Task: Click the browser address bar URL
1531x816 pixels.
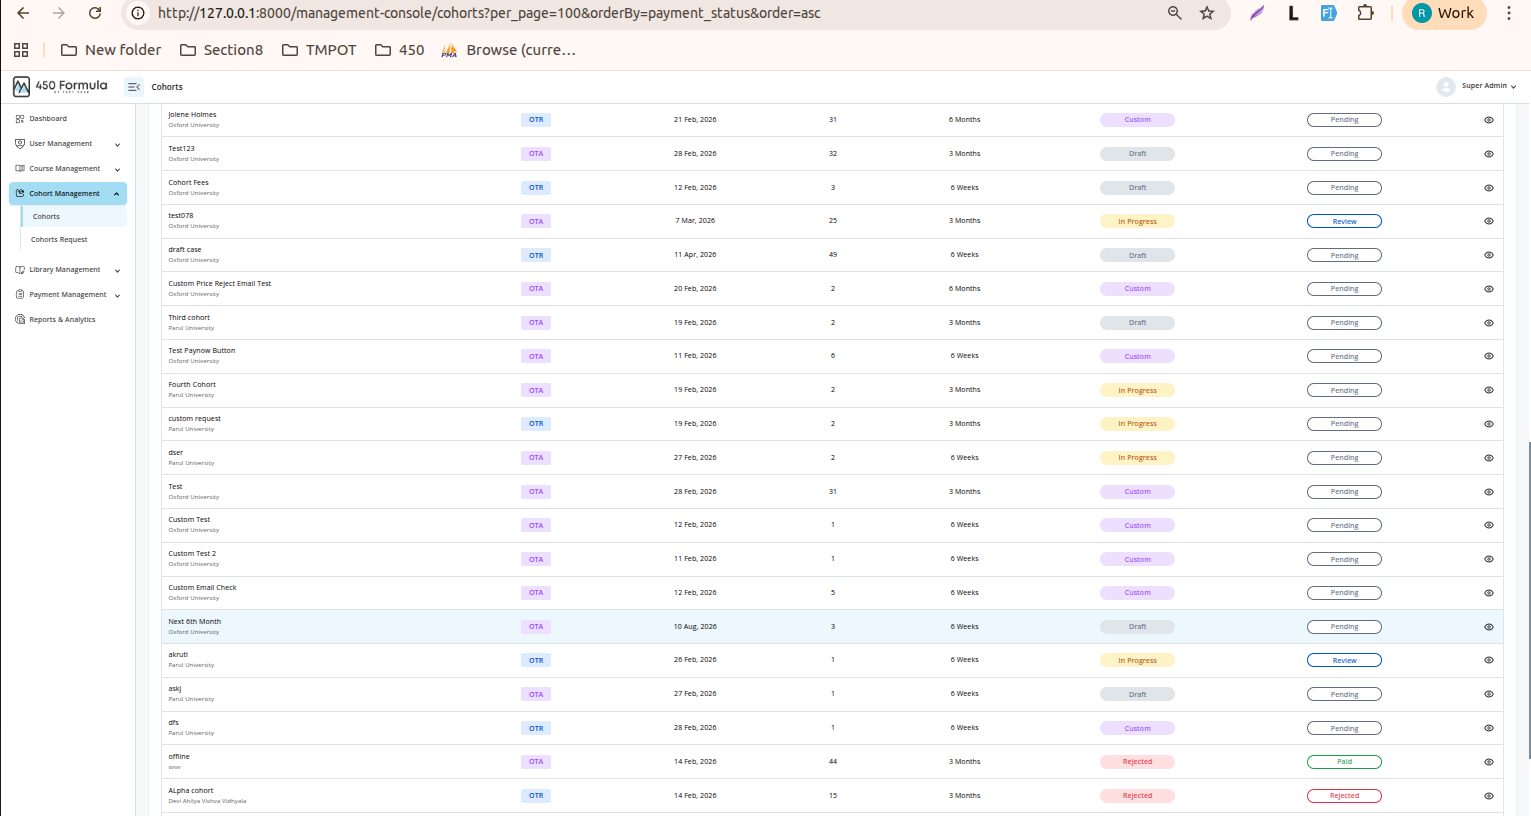Action: click(489, 13)
